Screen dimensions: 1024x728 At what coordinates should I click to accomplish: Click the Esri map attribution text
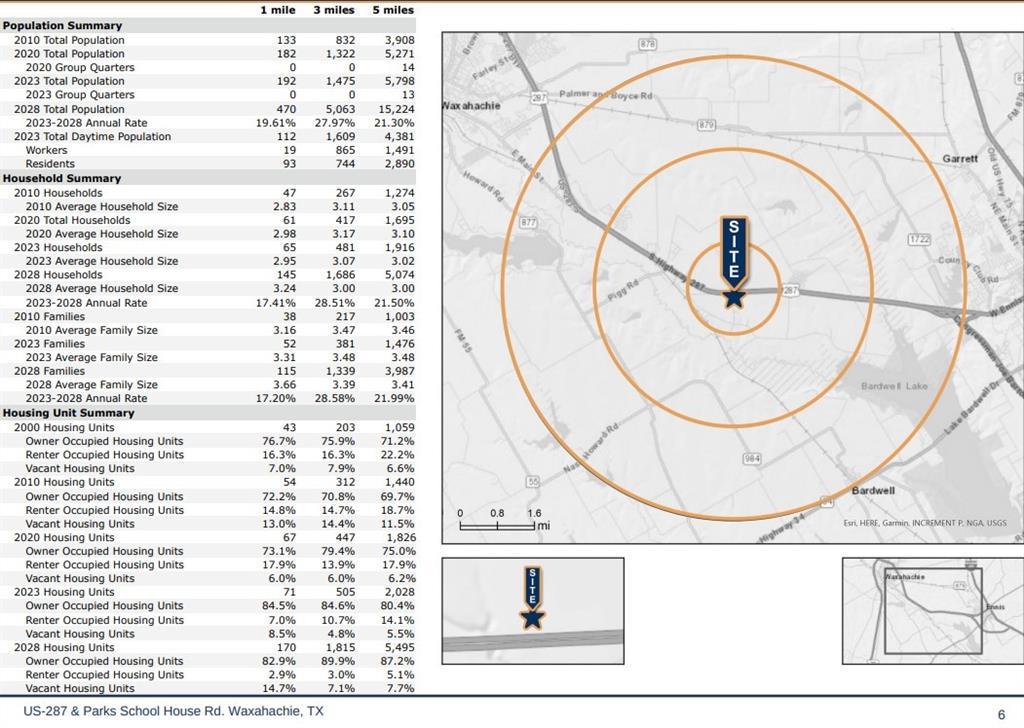click(925, 523)
